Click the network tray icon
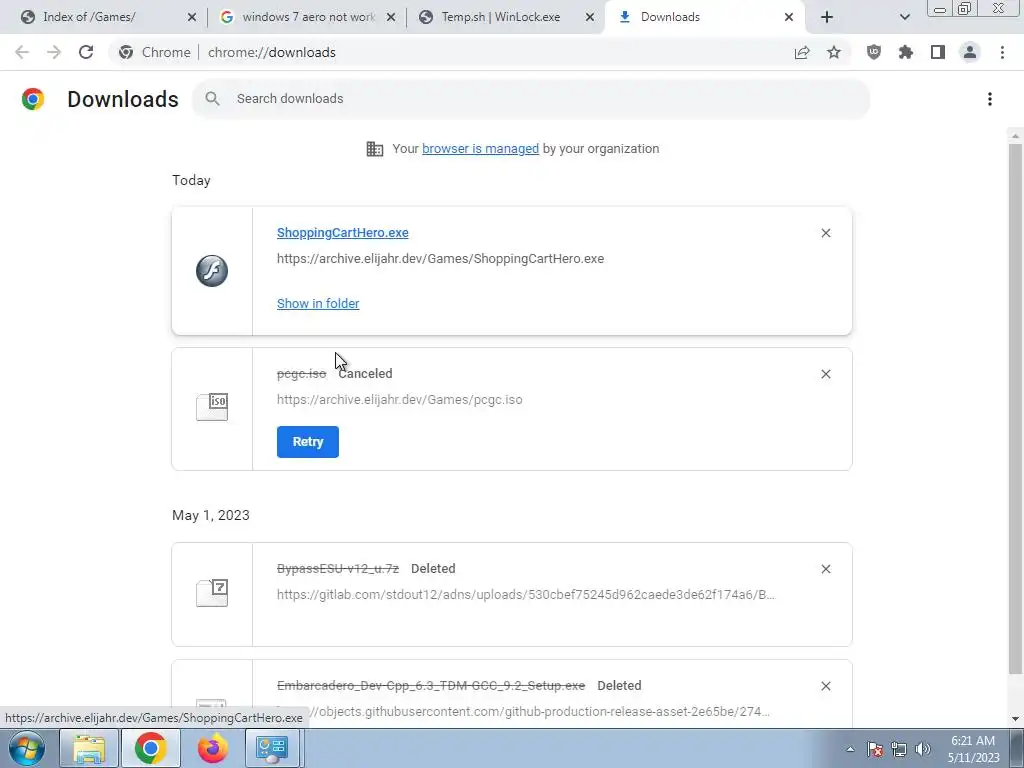This screenshot has width=1024, height=768. click(899, 749)
